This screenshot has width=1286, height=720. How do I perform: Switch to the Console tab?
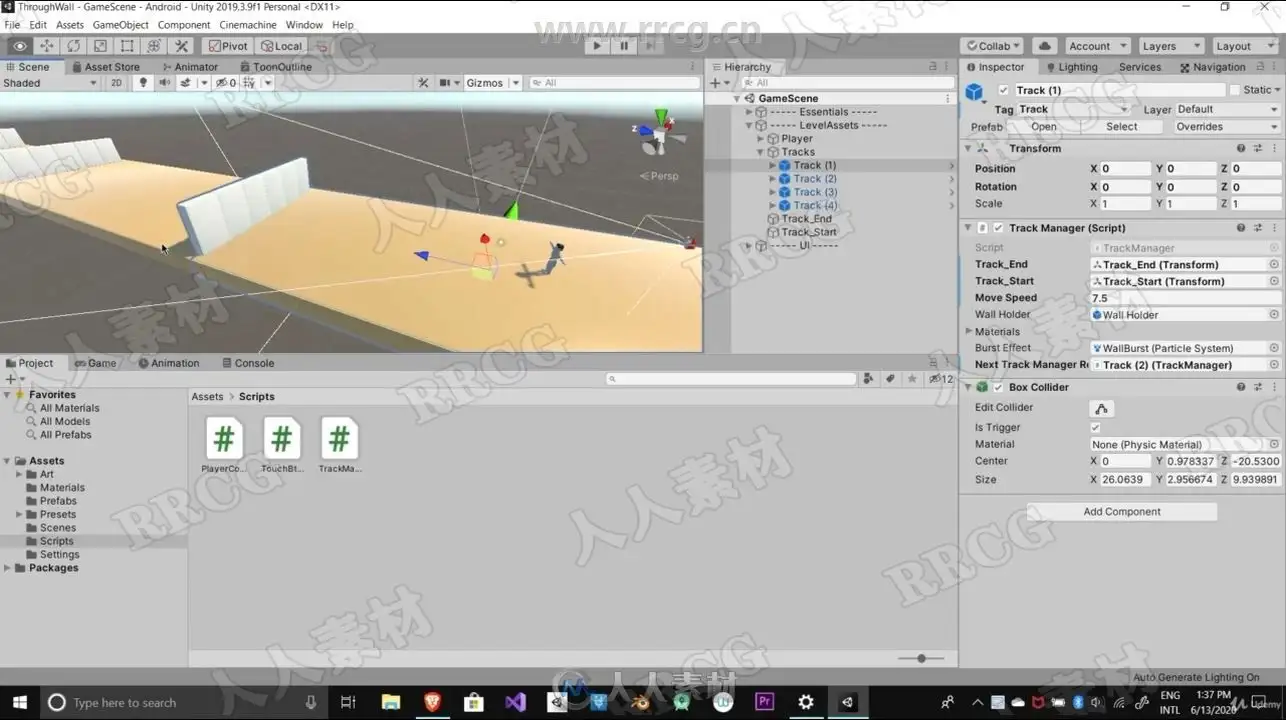coord(253,363)
